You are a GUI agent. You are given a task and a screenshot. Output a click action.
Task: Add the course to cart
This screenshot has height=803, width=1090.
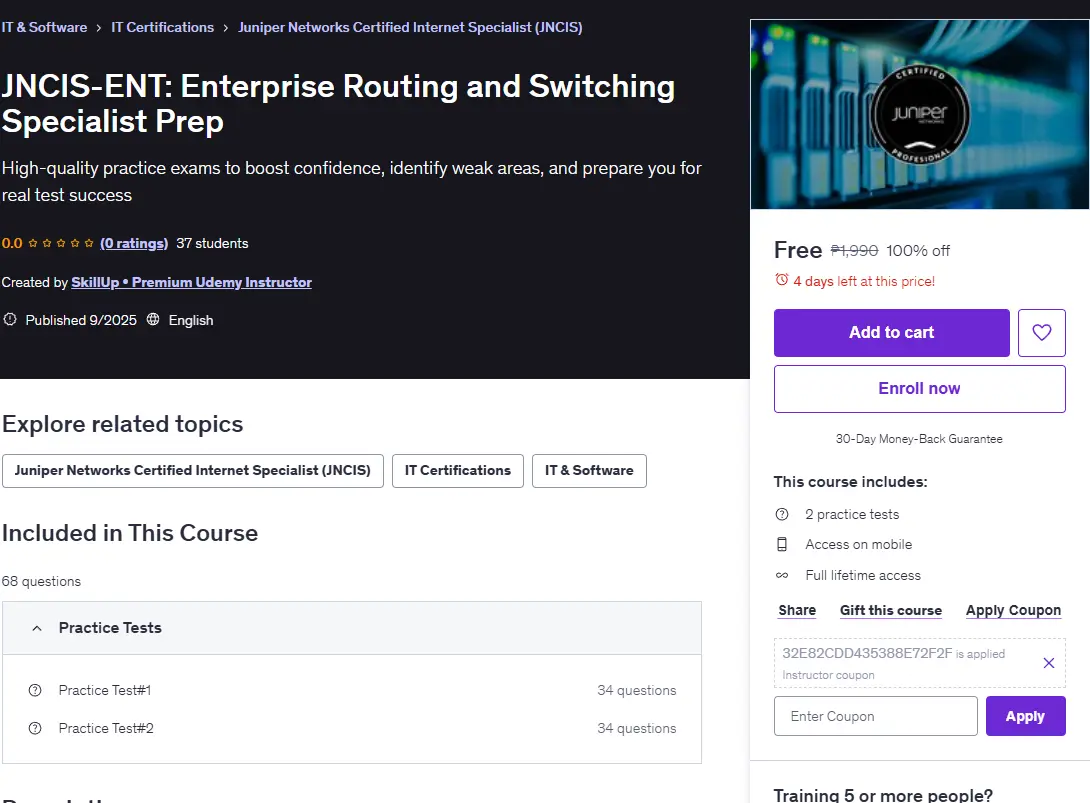pos(891,332)
